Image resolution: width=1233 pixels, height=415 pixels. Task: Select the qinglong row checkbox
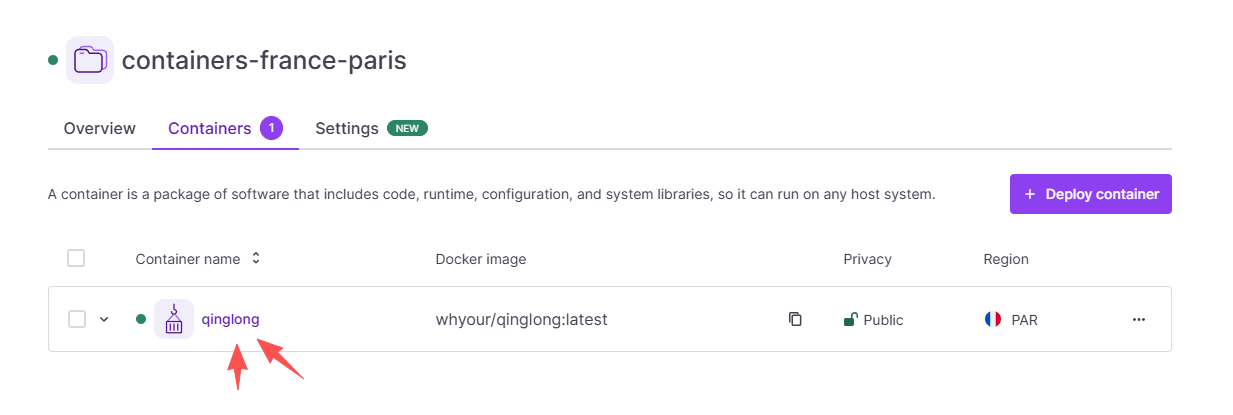(x=76, y=320)
